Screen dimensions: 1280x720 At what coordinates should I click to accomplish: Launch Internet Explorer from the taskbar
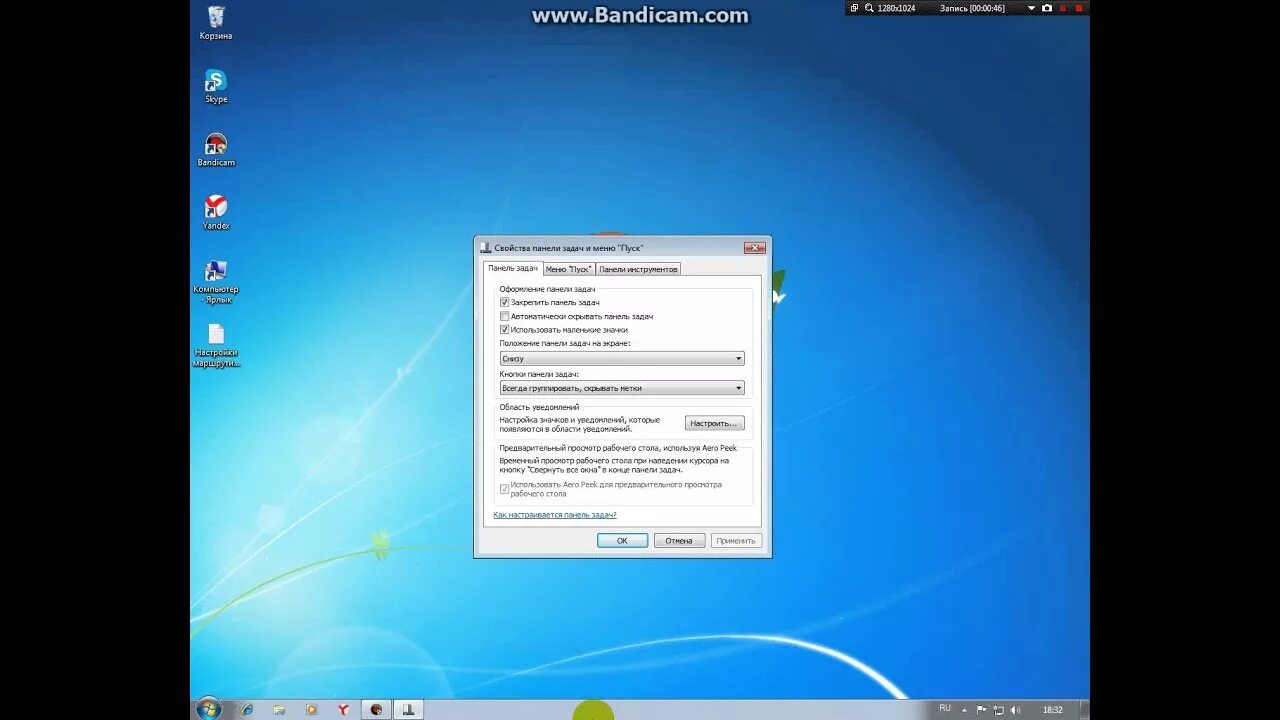247,709
